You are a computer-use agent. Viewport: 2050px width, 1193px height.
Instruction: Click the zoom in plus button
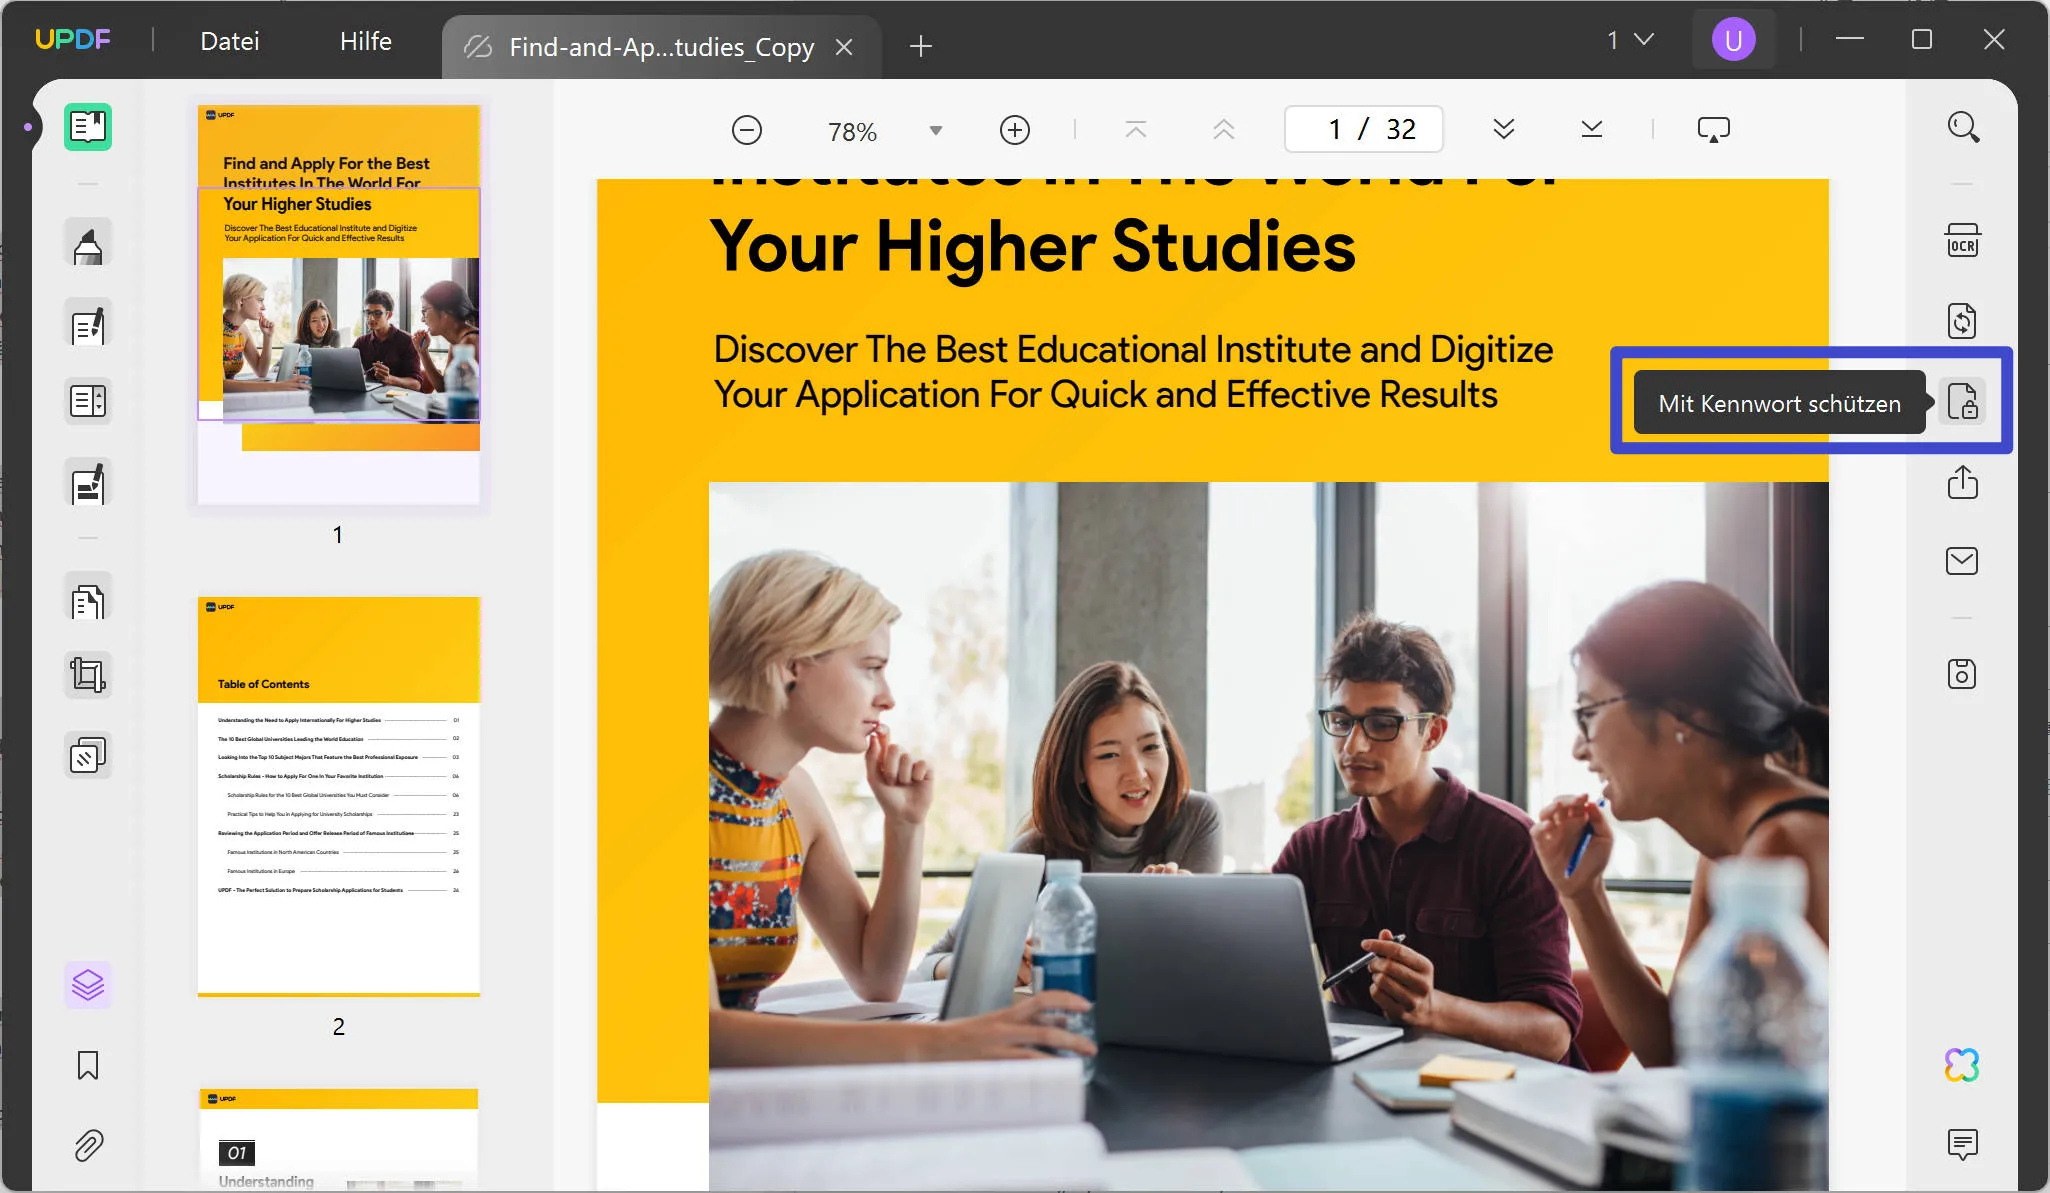pyautogui.click(x=1014, y=130)
